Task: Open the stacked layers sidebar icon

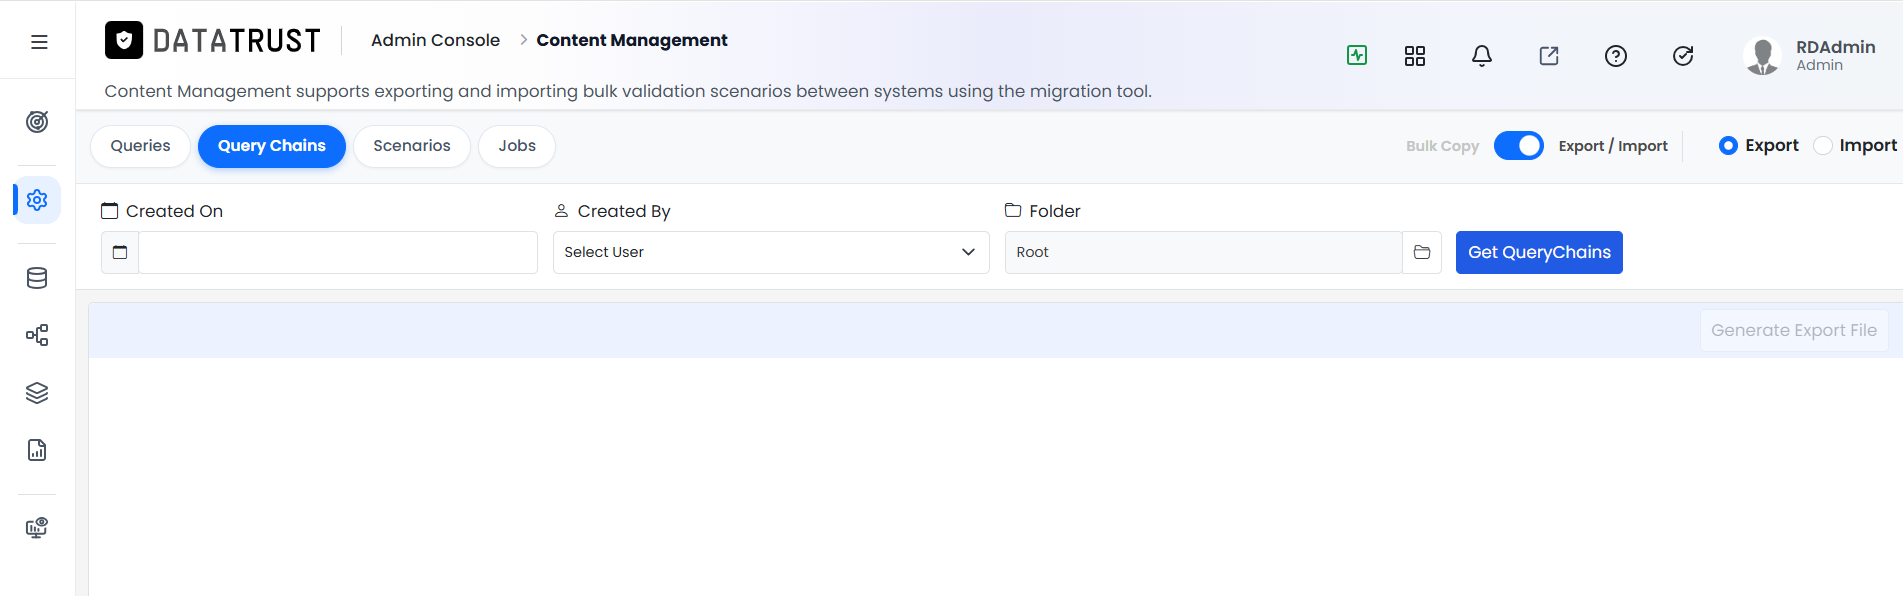Action: click(37, 393)
